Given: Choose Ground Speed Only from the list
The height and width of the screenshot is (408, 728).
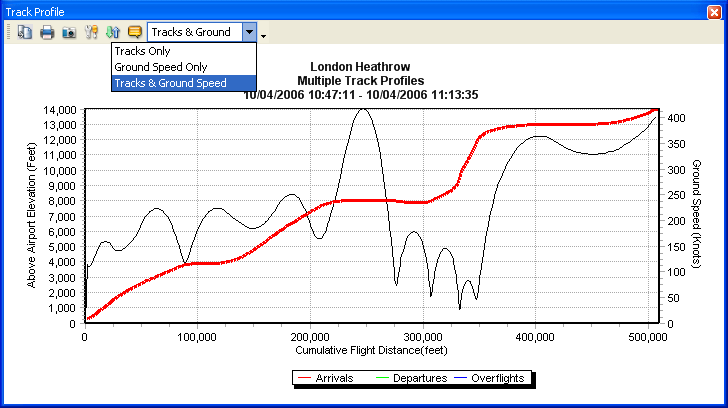Looking at the screenshot, I should (184, 67).
